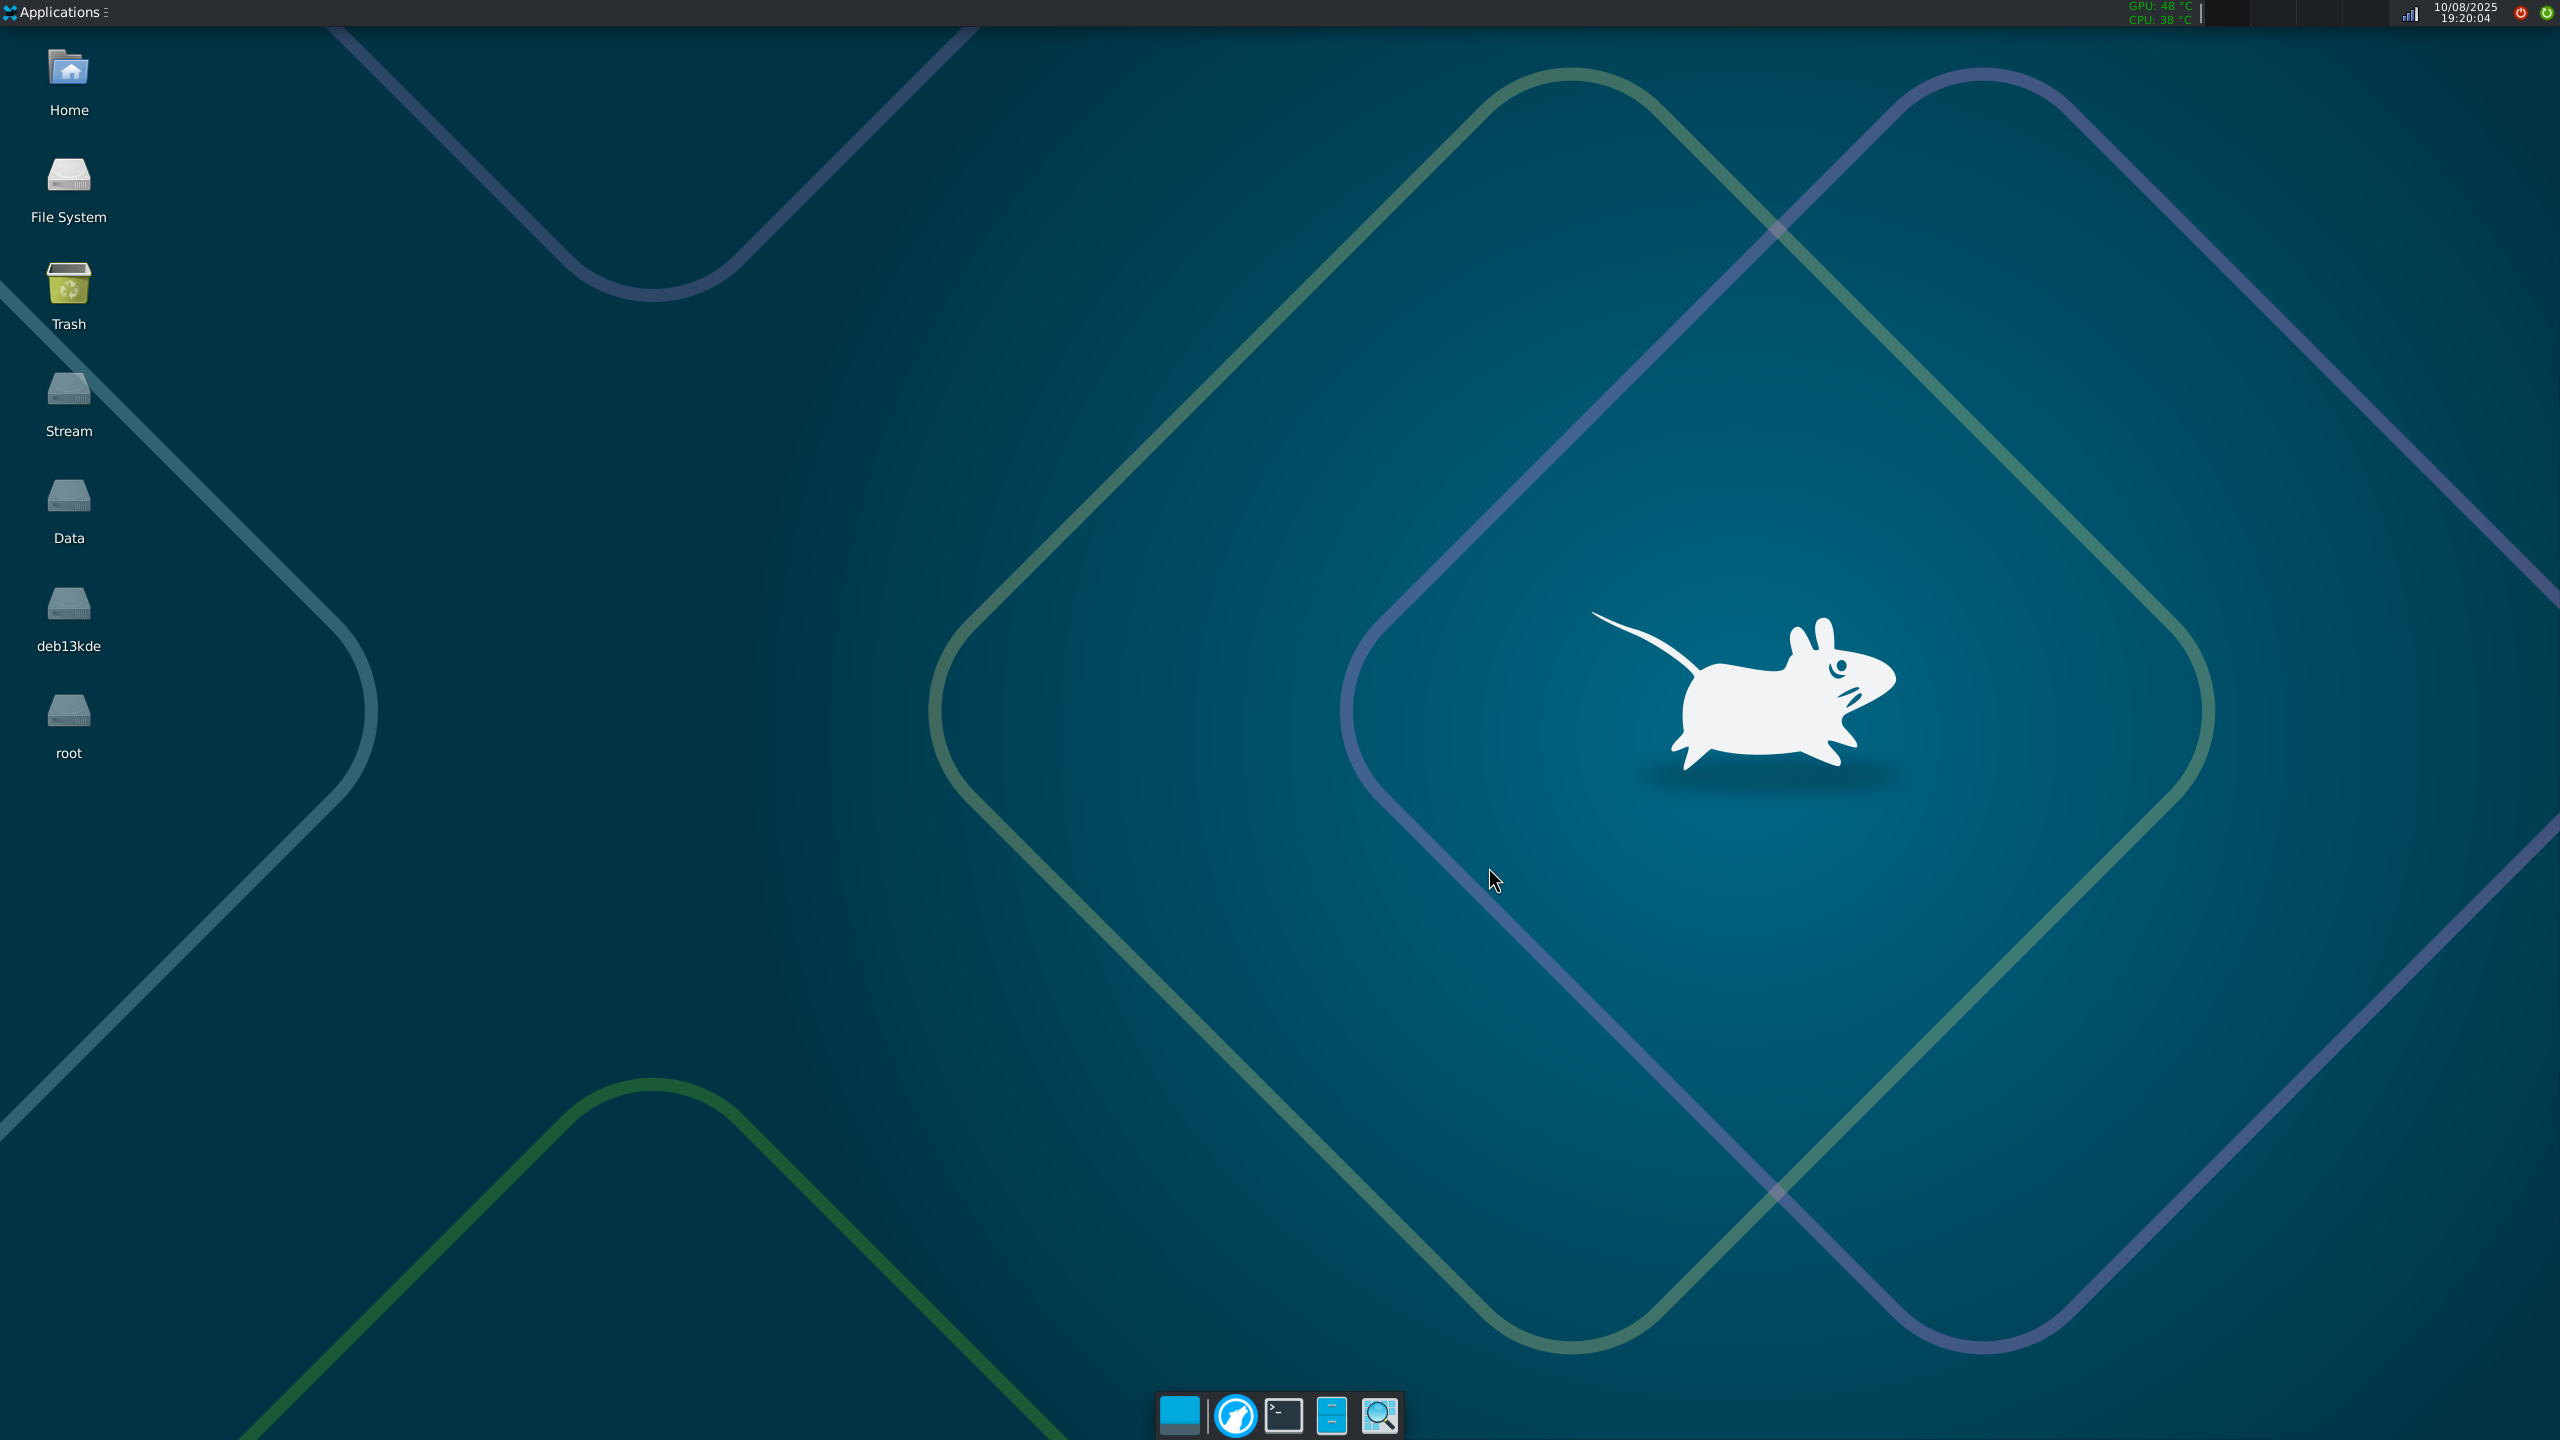Screen dimensions: 2560x1440
Task: Click the CPU temperature readout
Action: 2160,20
